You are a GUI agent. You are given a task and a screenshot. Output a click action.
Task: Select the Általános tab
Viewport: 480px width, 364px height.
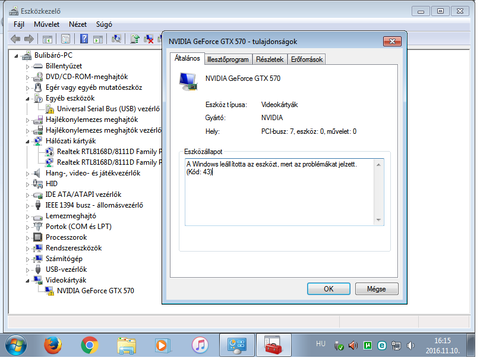pyautogui.click(x=187, y=58)
